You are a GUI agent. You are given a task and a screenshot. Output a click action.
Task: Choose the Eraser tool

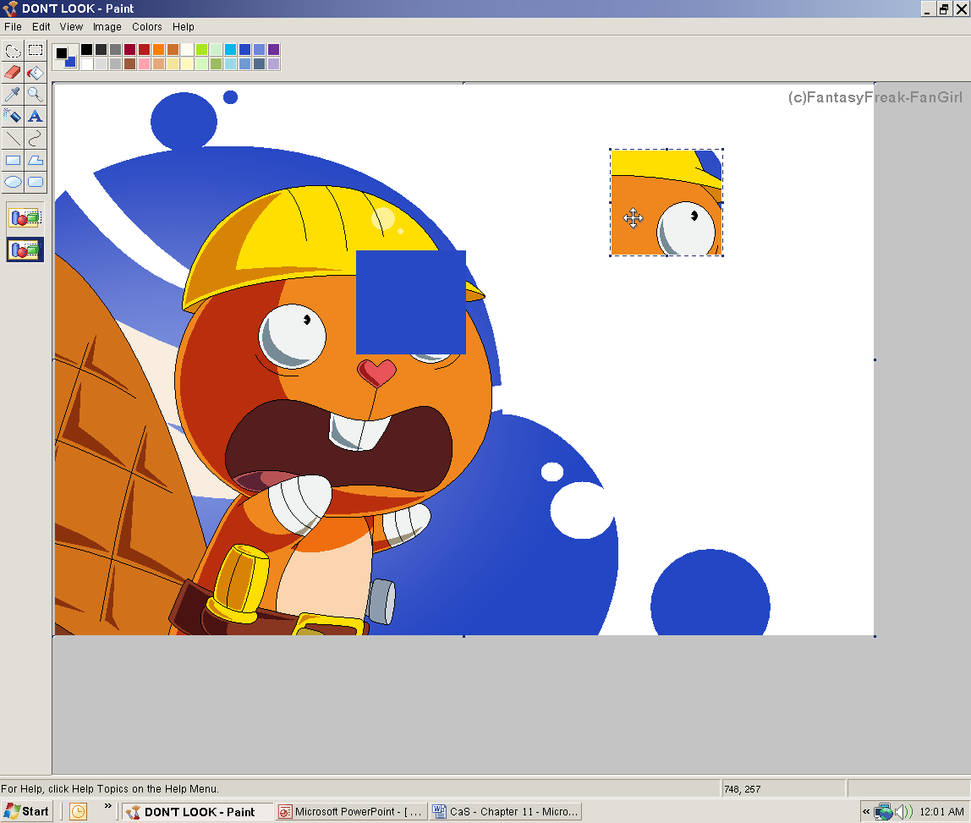(13, 72)
